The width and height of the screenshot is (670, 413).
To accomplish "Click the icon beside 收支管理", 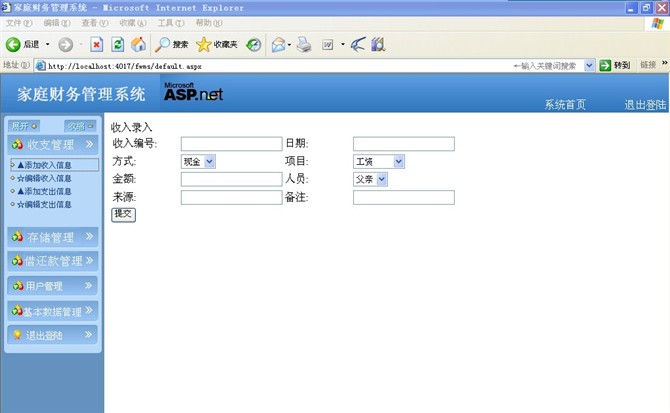I will click(17, 144).
